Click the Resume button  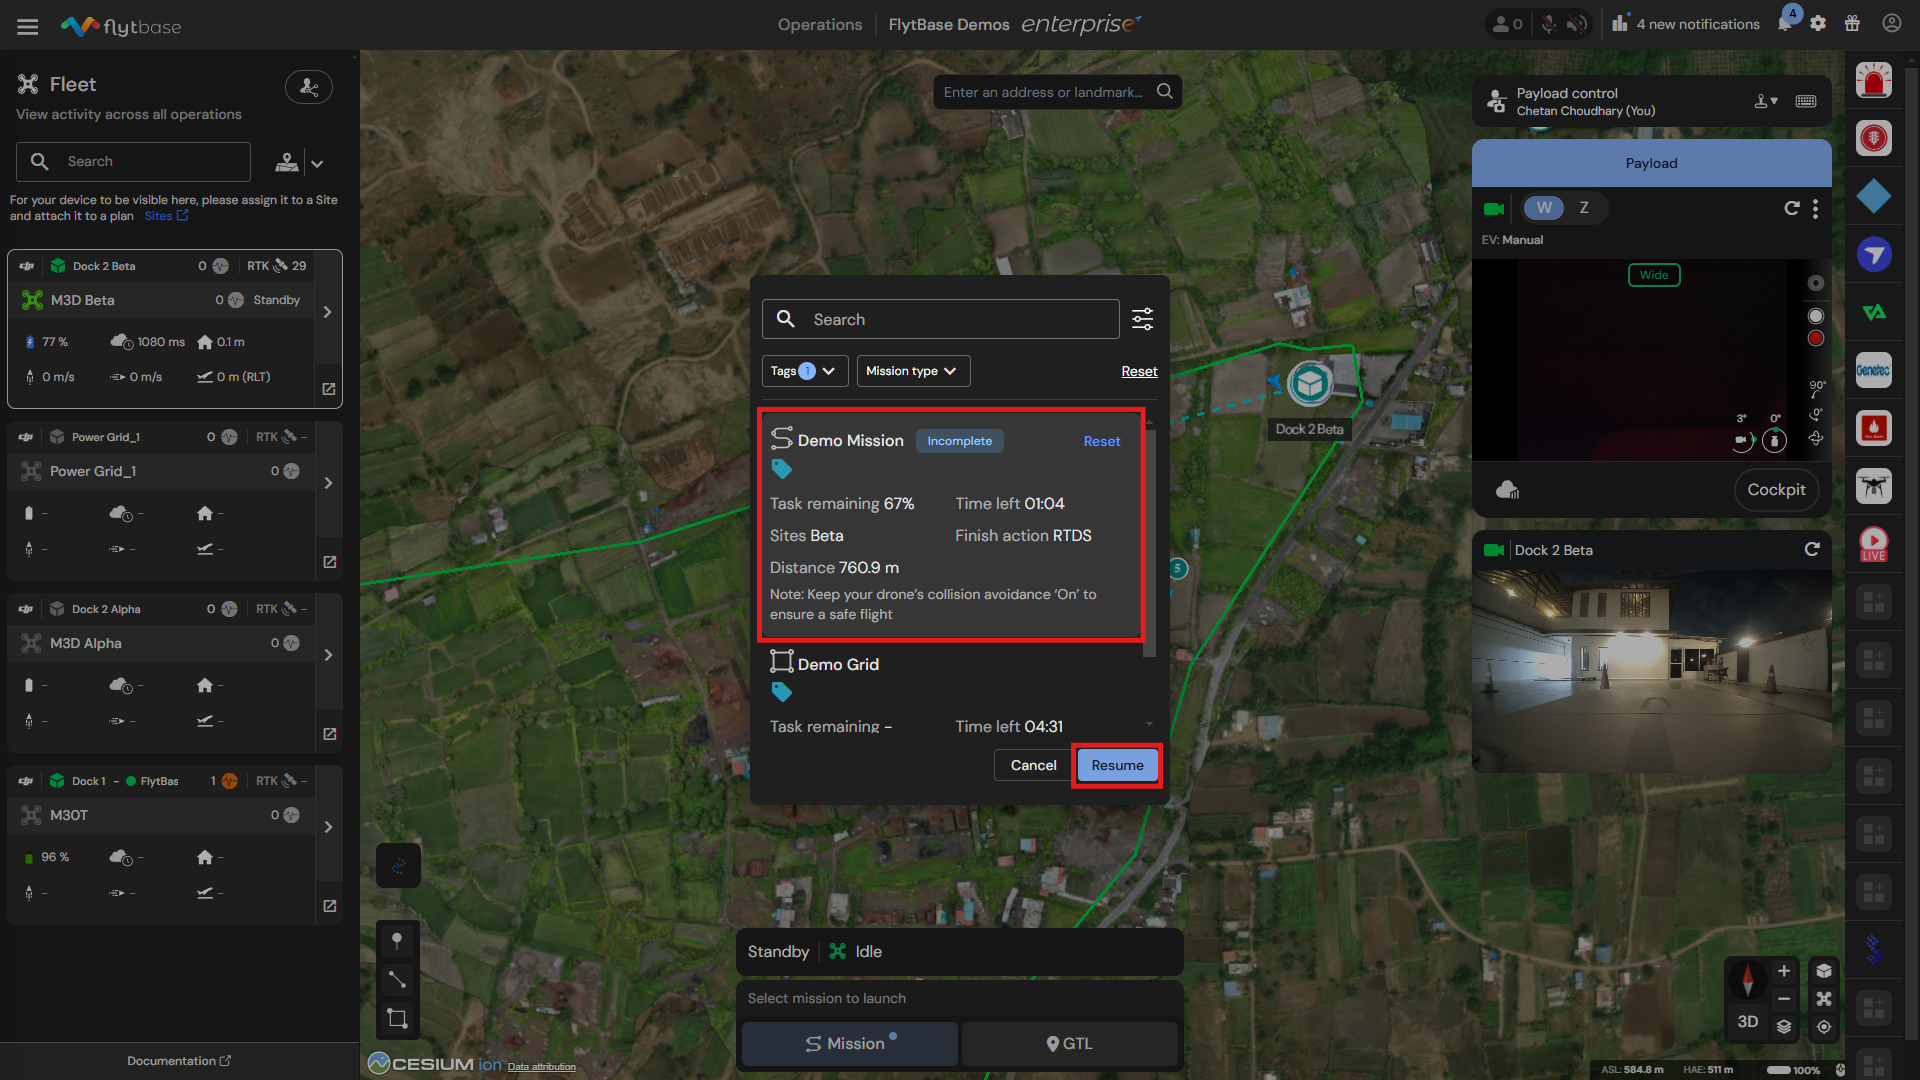[1117, 765]
